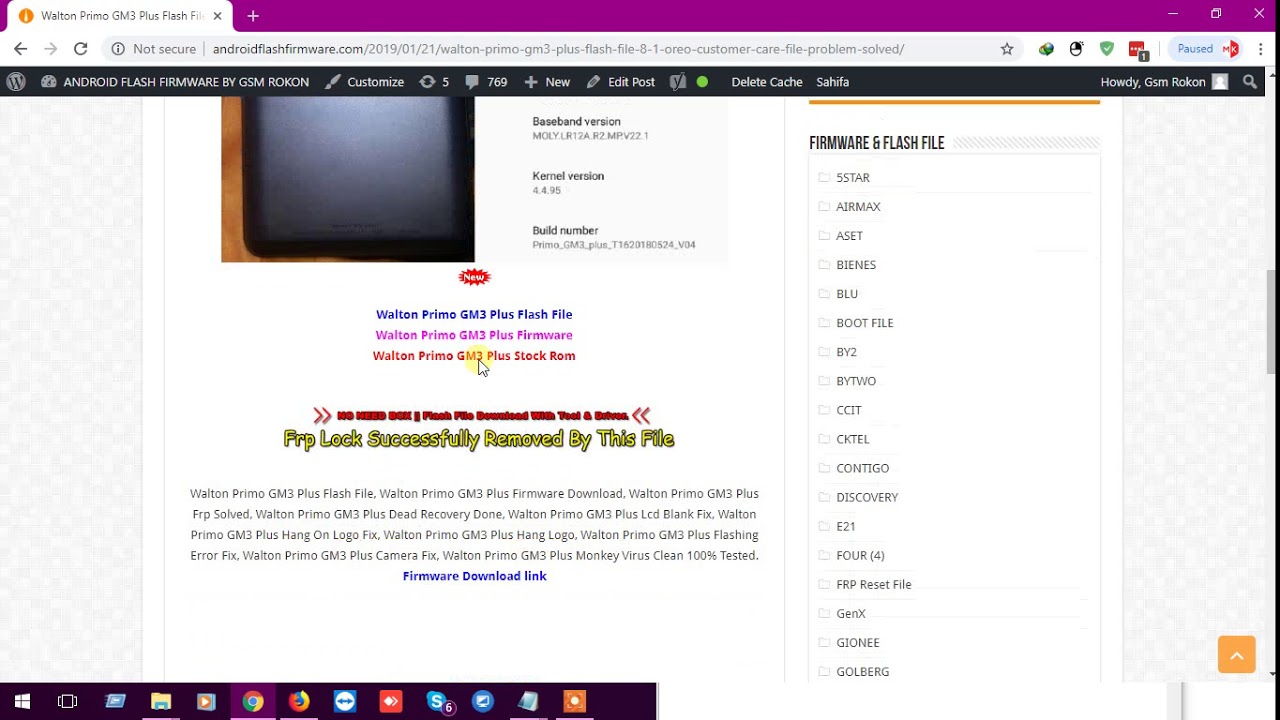Screen dimensions: 1280x720
Task: Click the page vertical scrollbar thumb
Action: point(1272,320)
